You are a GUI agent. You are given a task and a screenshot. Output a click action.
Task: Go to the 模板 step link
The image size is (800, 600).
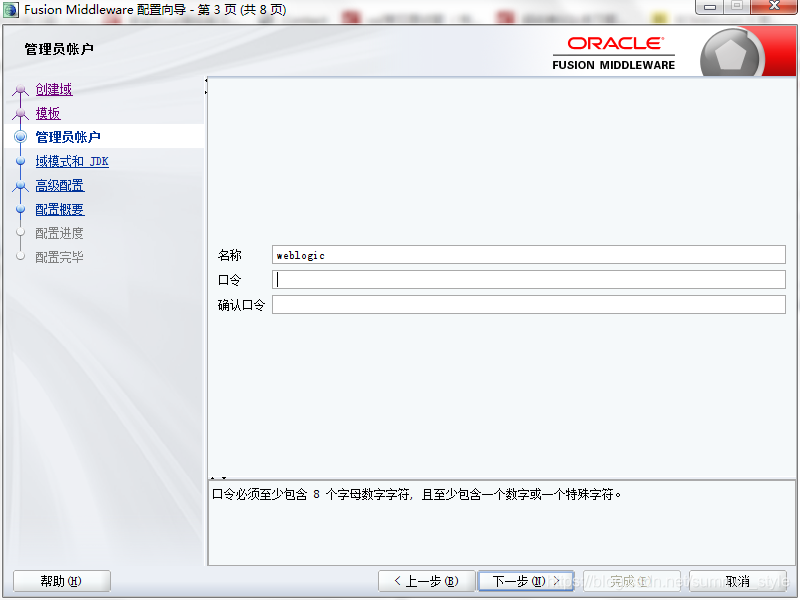48,113
